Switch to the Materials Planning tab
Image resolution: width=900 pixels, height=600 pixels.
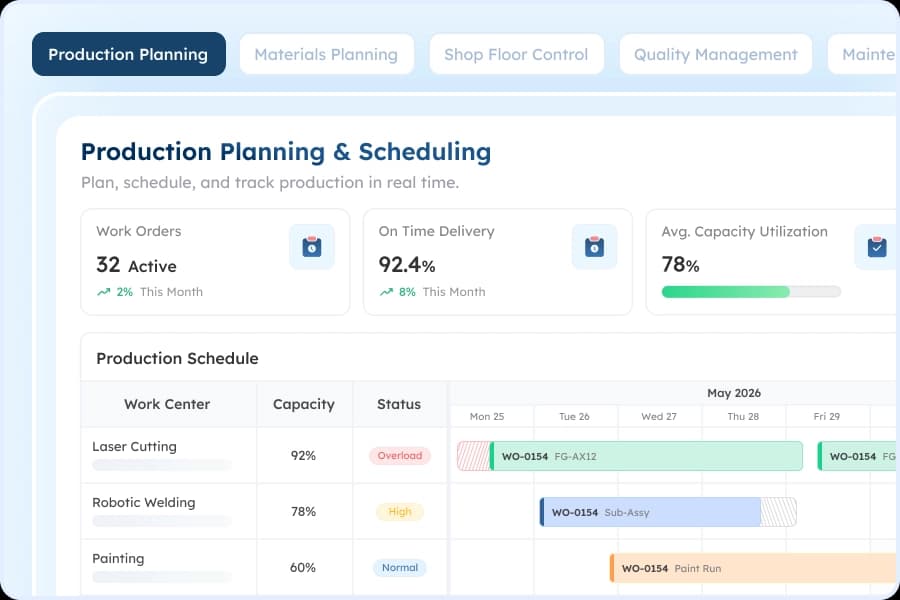tap(326, 54)
